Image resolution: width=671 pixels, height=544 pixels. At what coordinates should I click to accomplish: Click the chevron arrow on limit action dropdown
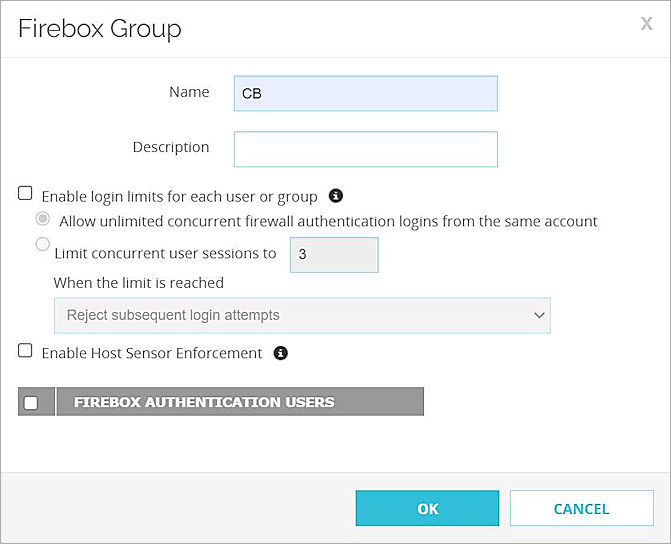click(x=539, y=315)
